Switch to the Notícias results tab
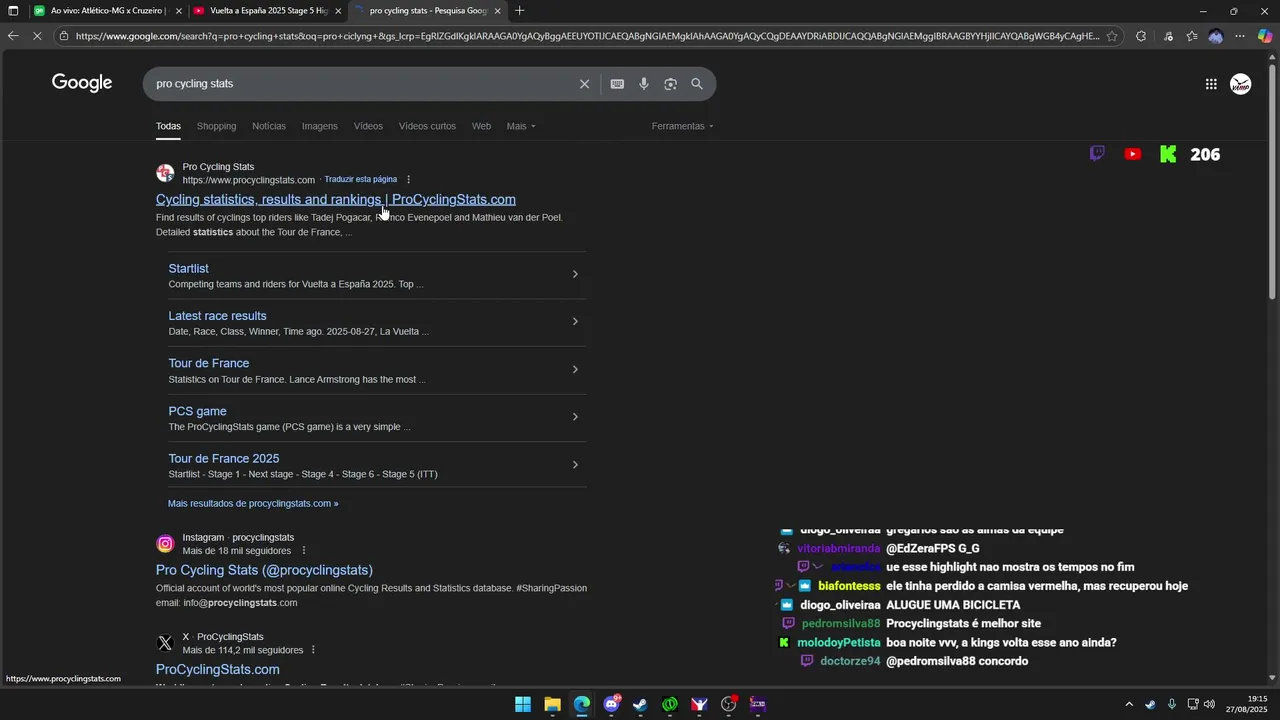Image resolution: width=1280 pixels, height=720 pixels. pos(269,126)
